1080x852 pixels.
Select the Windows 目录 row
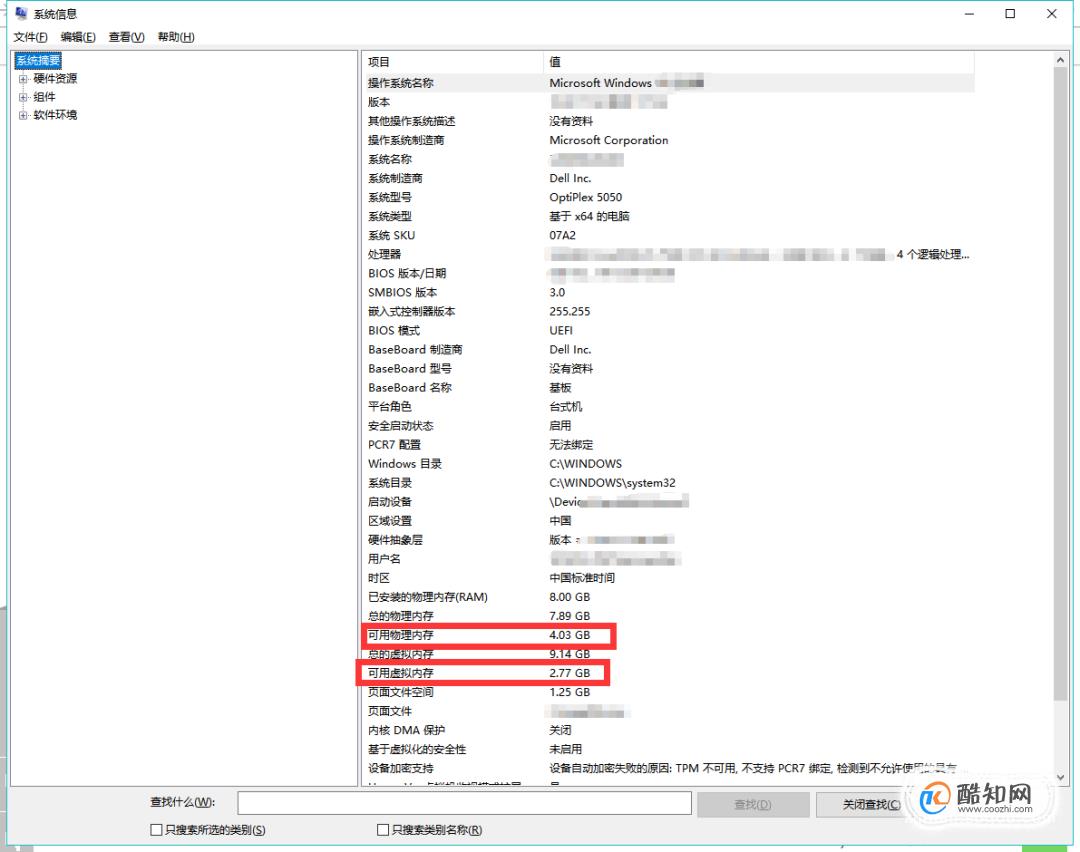668,464
